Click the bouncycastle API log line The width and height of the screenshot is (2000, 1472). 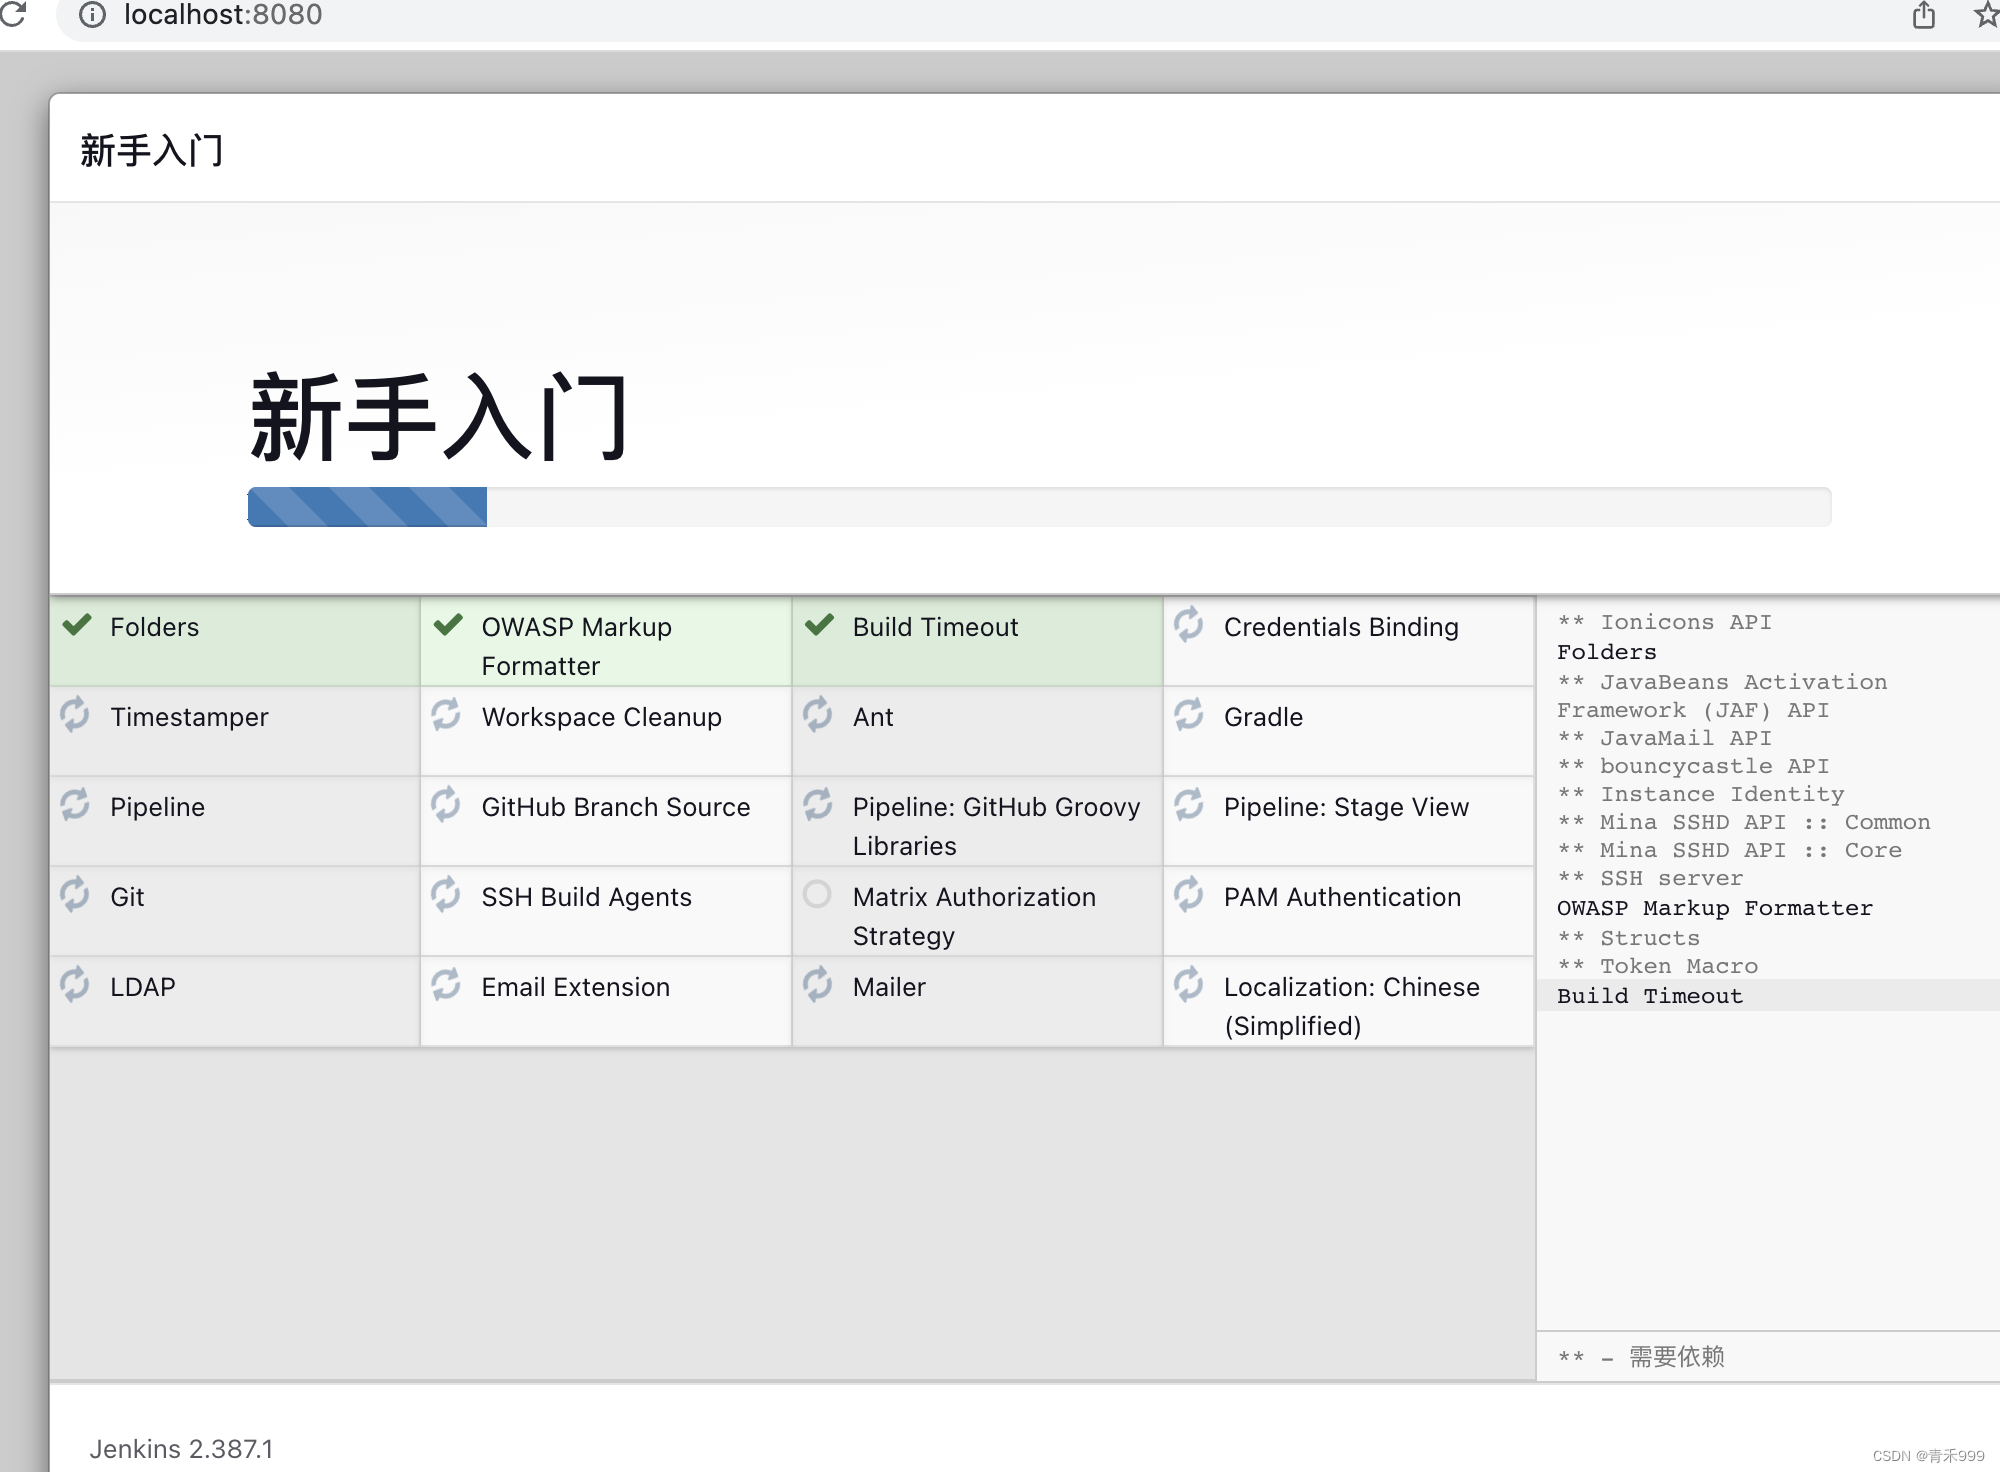[1693, 766]
